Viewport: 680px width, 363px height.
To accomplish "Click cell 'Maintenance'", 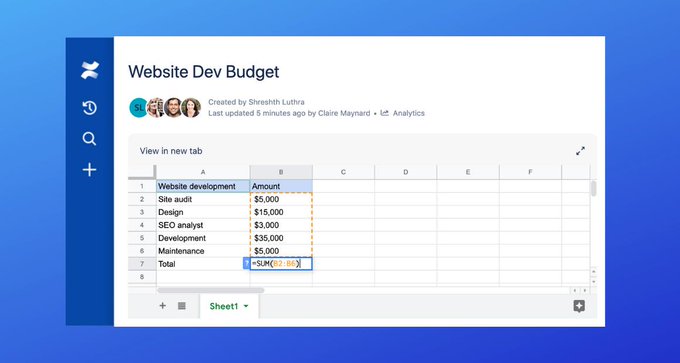I will 203,251.
